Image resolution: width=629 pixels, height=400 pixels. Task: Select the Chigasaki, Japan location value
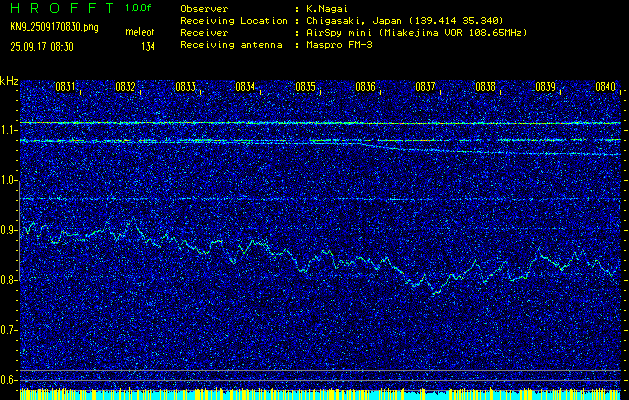pos(404,20)
